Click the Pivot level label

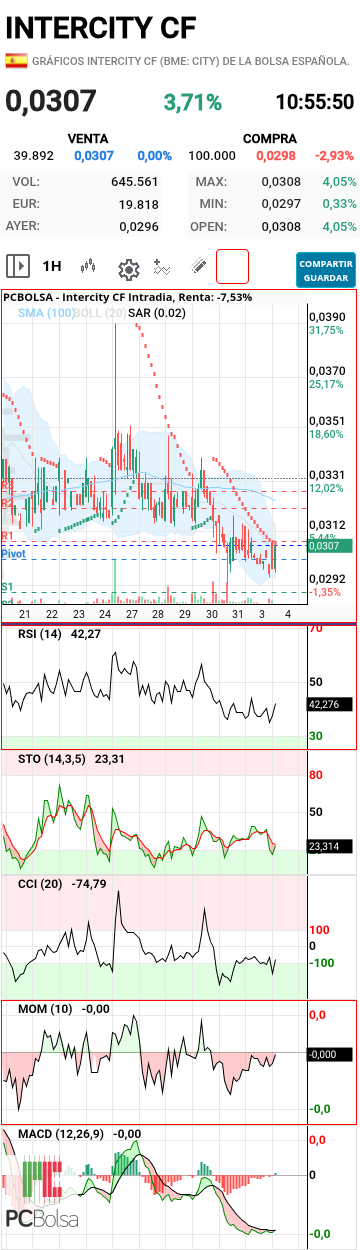coord(13,553)
